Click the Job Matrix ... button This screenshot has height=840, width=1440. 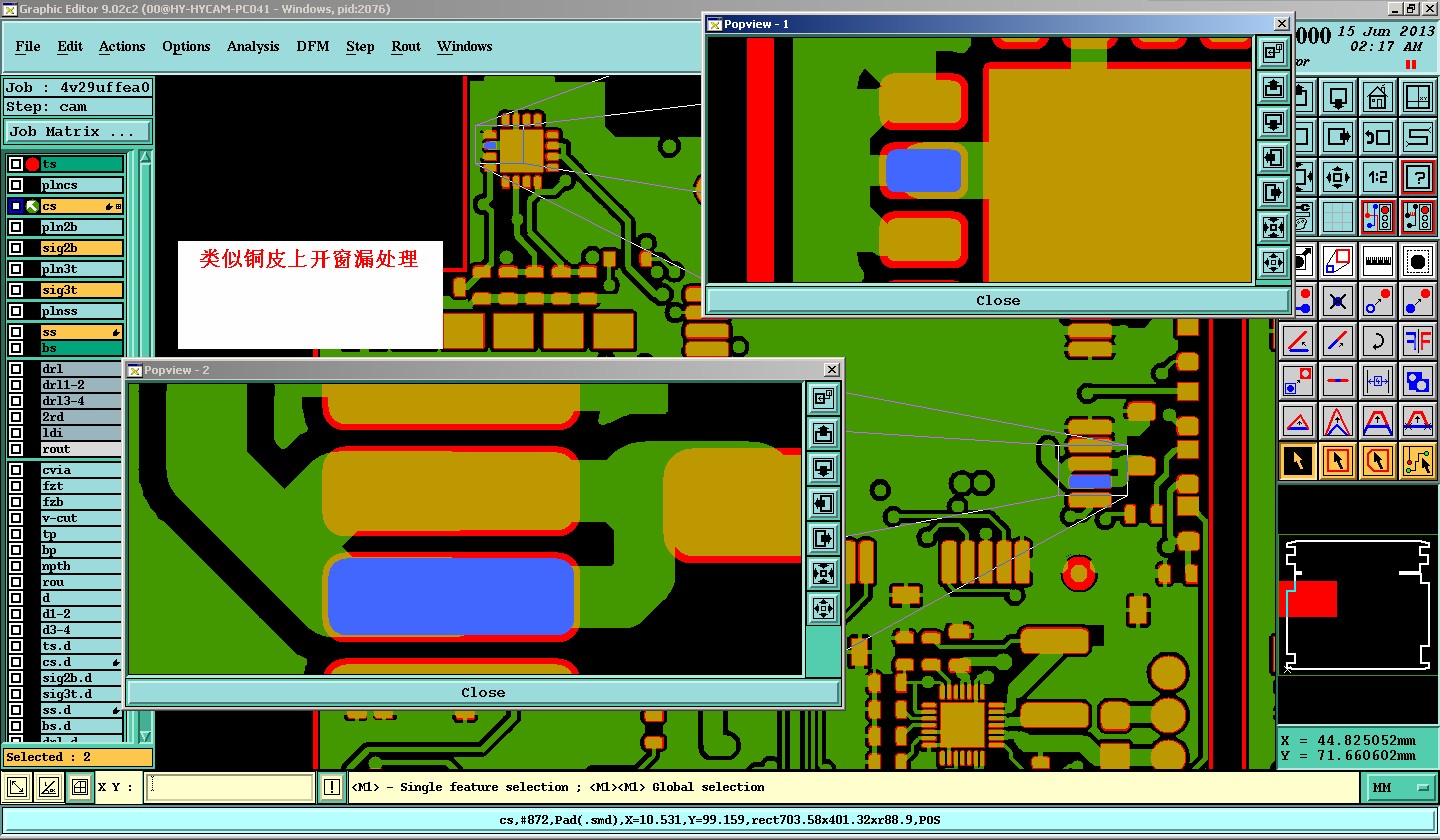[x=78, y=132]
